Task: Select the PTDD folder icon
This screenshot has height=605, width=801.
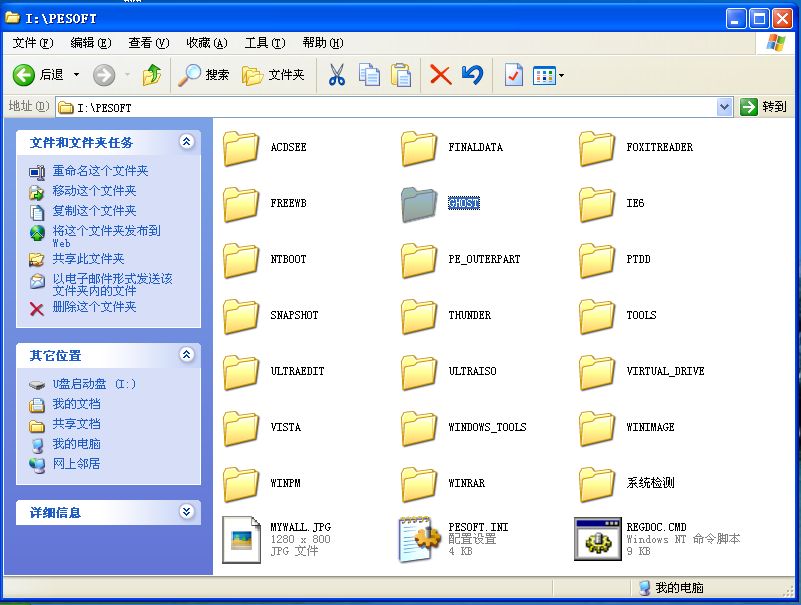Action: [597, 260]
